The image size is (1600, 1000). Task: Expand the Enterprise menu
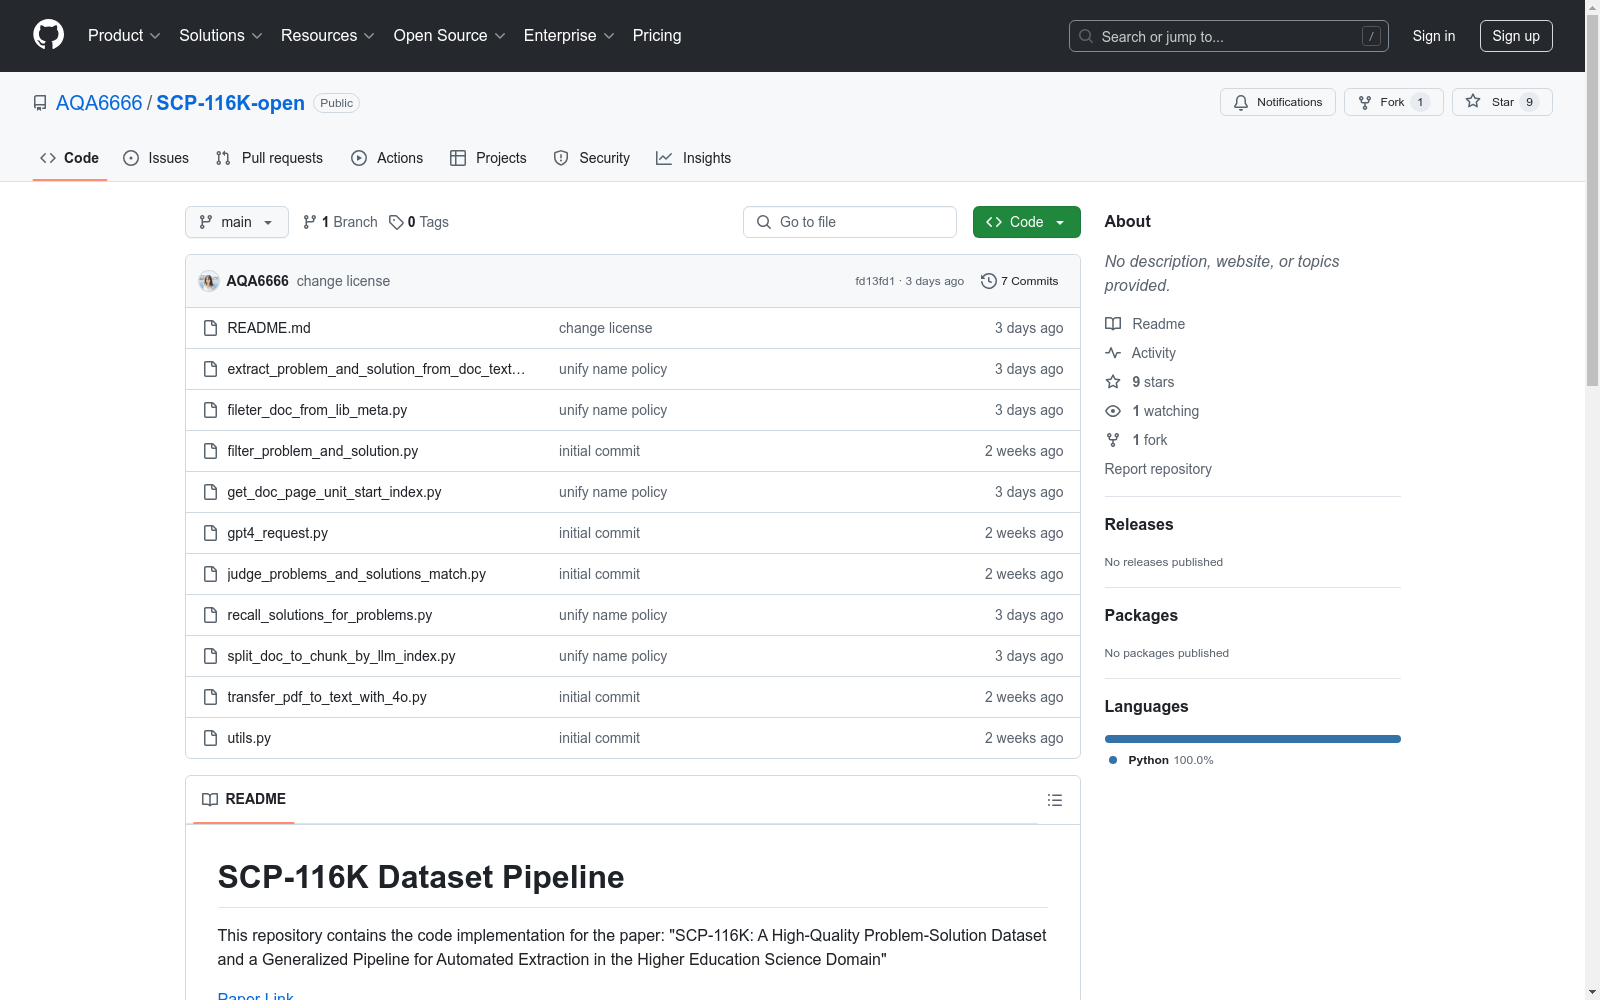click(x=569, y=36)
